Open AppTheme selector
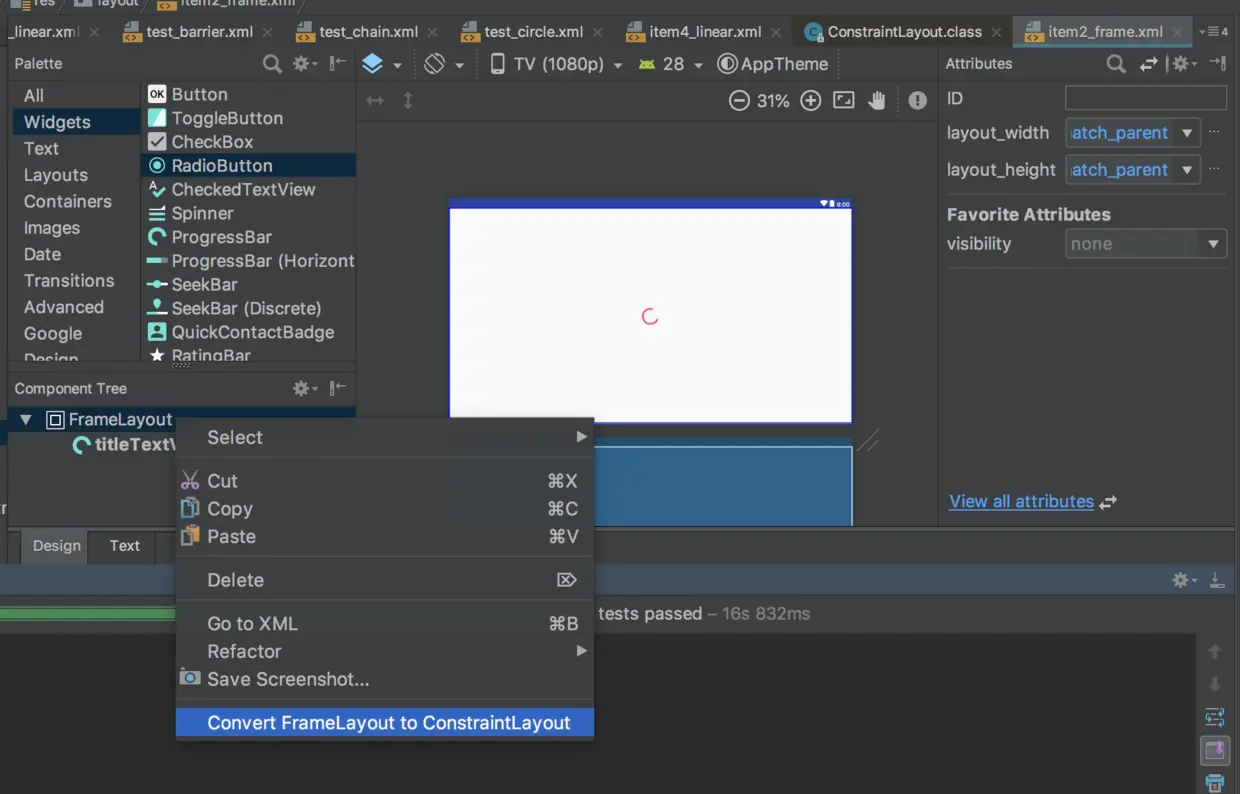The image size is (1240, 794). (773, 64)
